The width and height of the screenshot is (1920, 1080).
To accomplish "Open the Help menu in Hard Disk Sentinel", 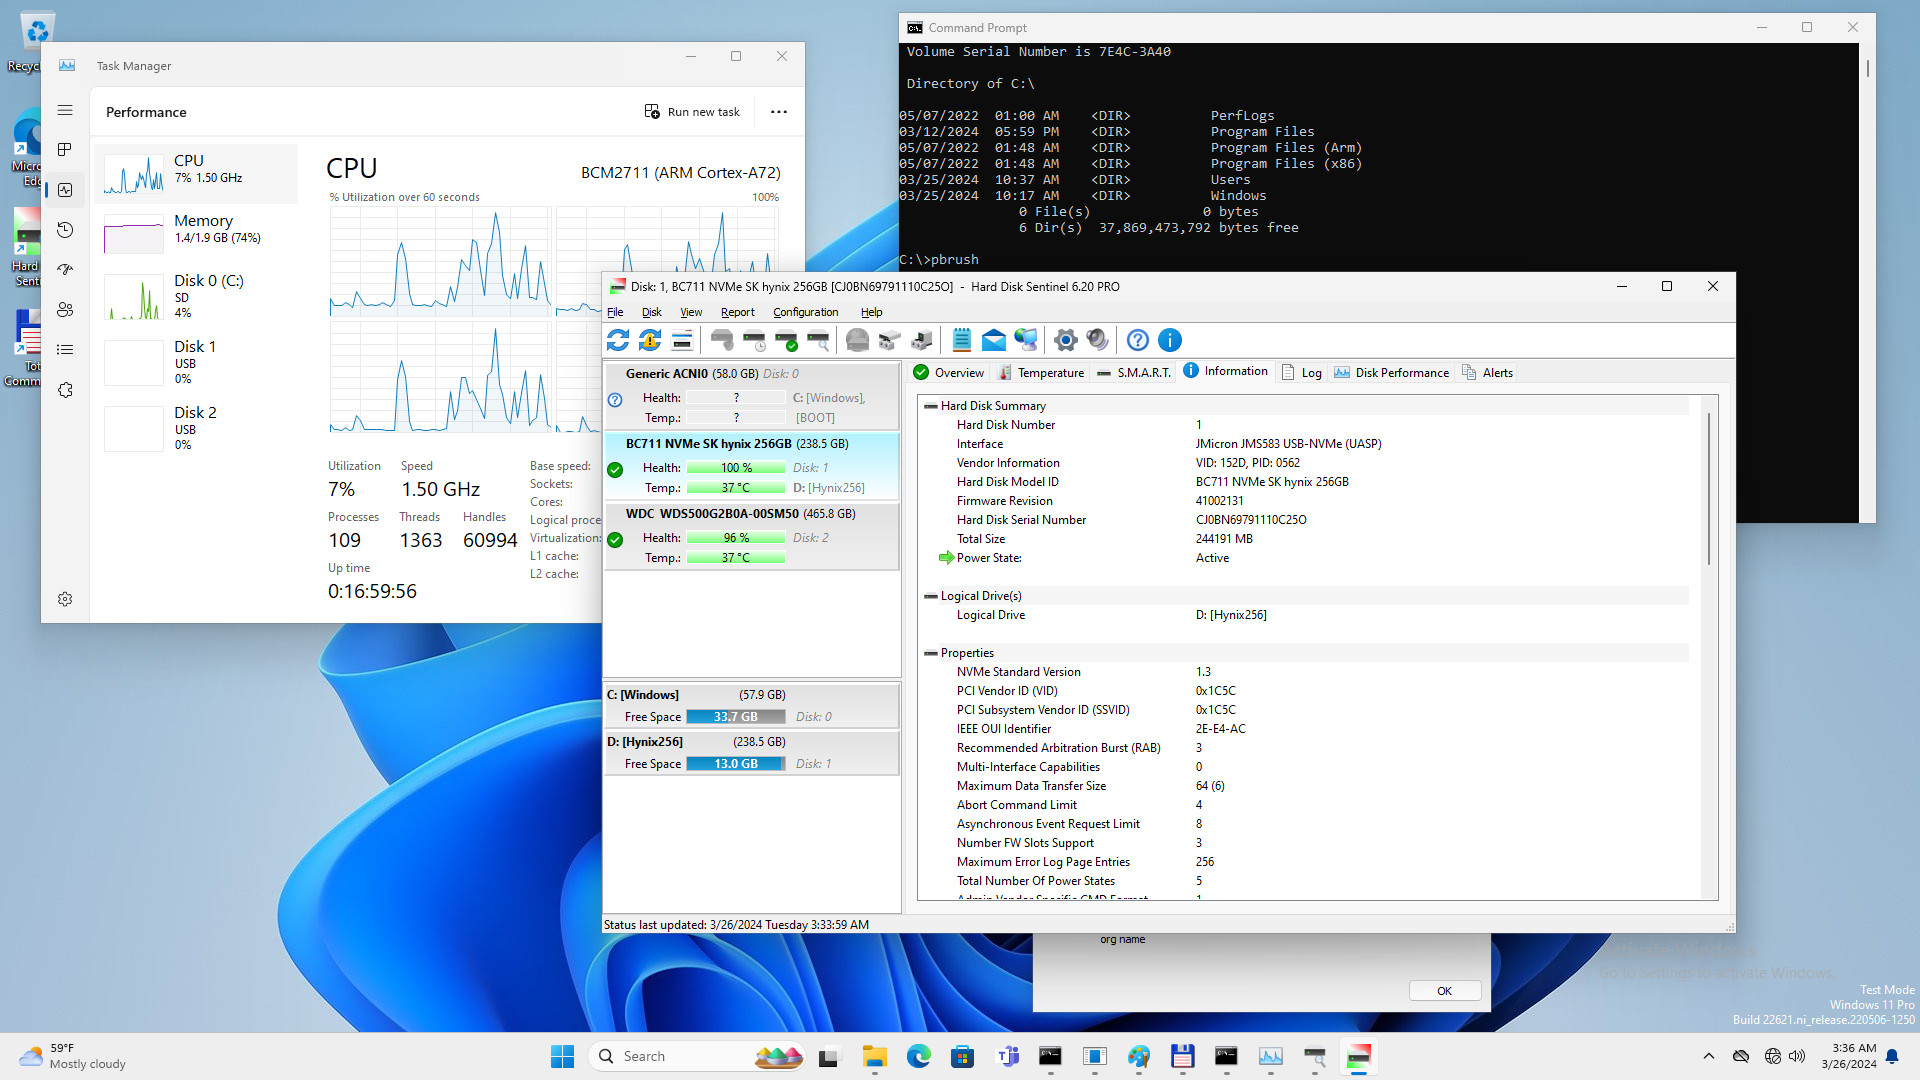I will pyautogui.click(x=871, y=312).
